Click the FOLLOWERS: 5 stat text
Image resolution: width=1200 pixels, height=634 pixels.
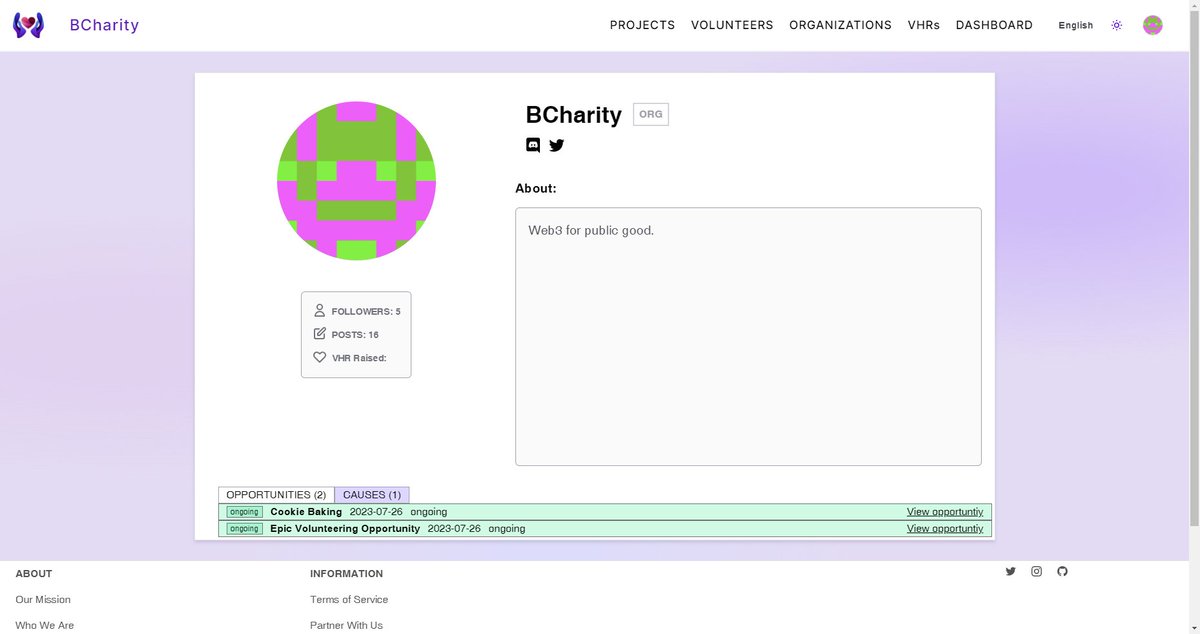(x=366, y=312)
